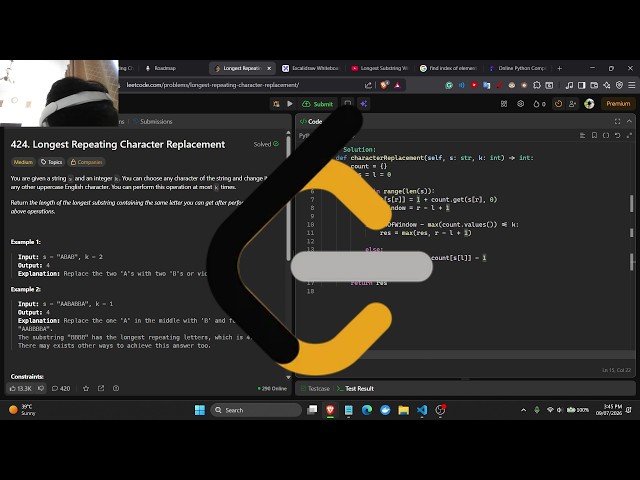Image resolution: width=640 pixels, height=480 pixels.
Task: Like the problem with thumbs-up 13.3K
Action: [x=20, y=389]
